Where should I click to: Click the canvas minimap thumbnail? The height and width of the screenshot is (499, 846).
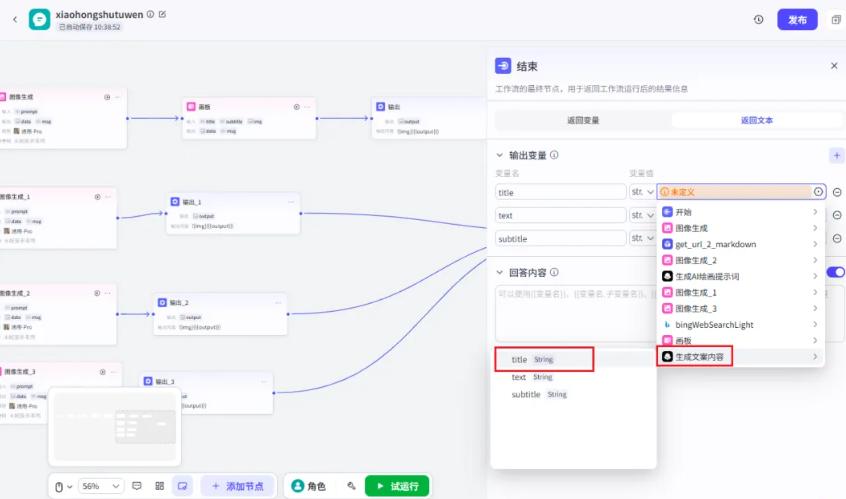click(x=115, y=426)
